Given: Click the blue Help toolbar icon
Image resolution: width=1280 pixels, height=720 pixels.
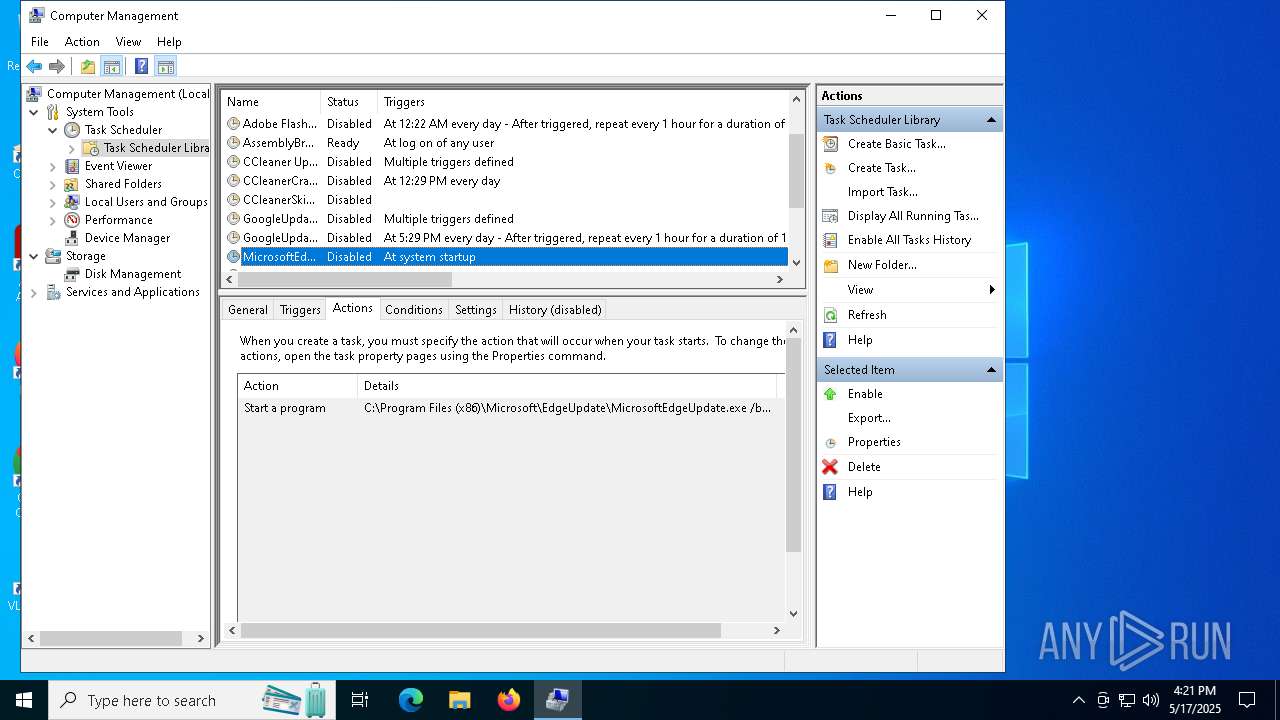Looking at the screenshot, I should coord(141,66).
